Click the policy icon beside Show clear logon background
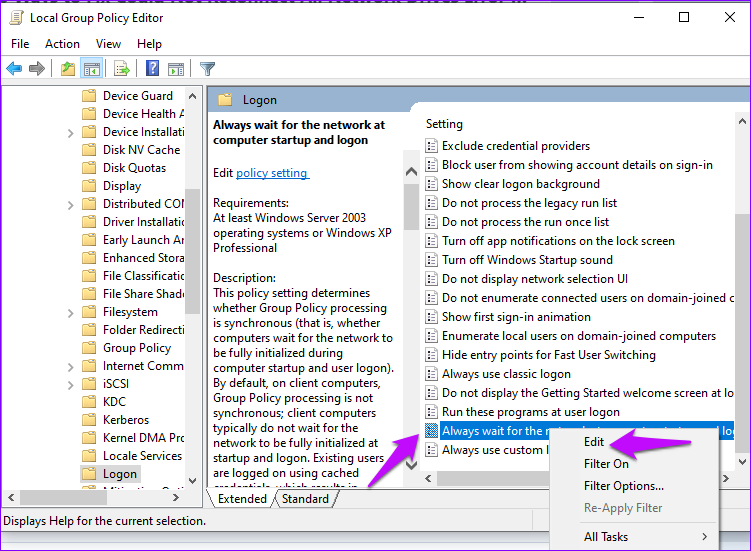 (432, 184)
